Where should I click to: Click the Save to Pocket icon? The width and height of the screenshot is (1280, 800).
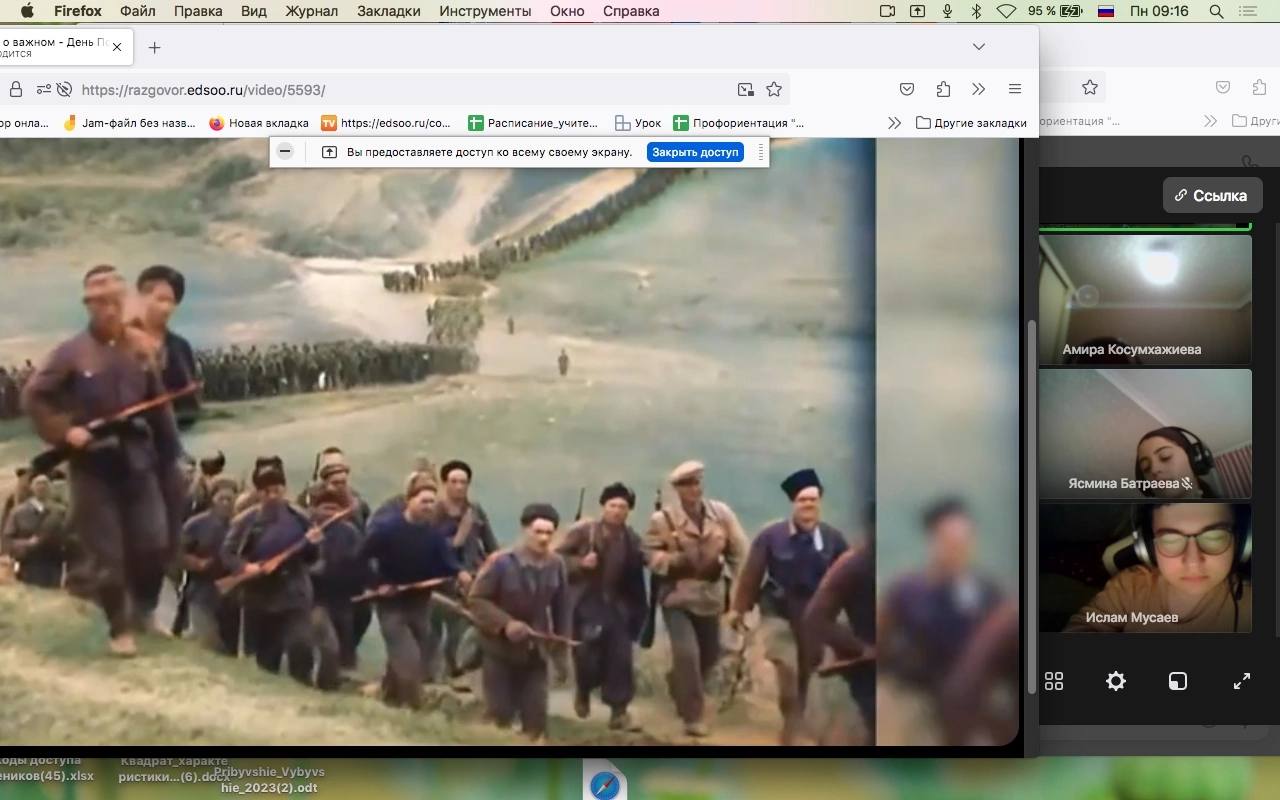coord(907,89)
